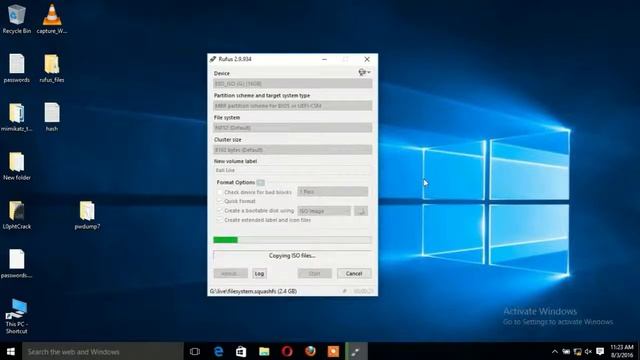Open the Windows Store taskbar icon

tap(241, 351)
